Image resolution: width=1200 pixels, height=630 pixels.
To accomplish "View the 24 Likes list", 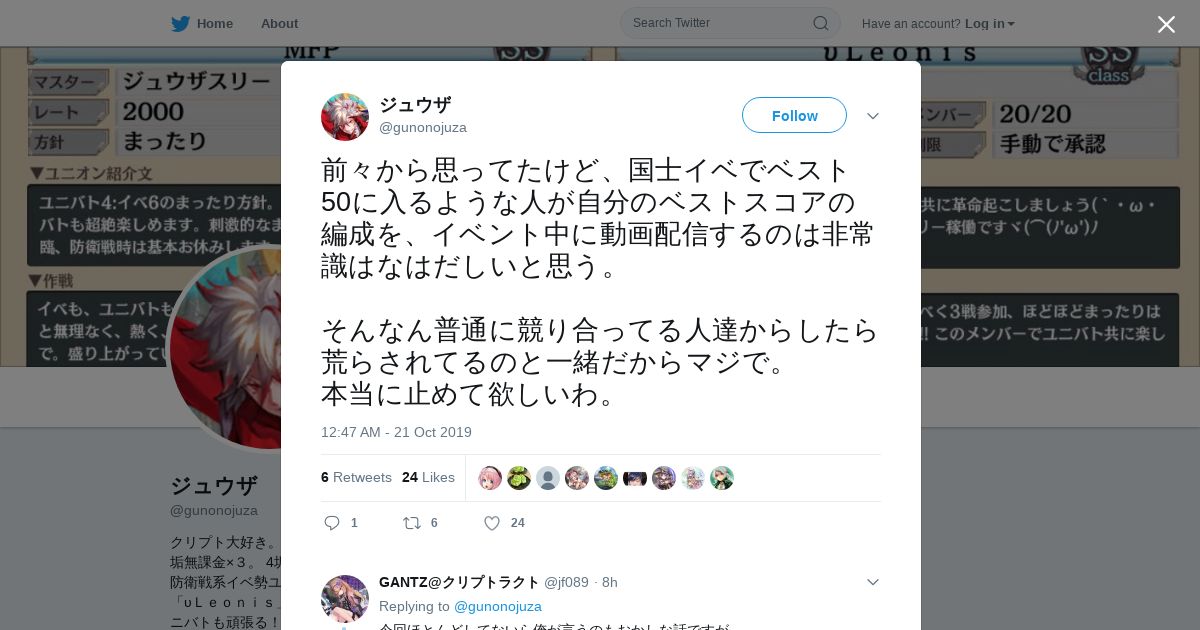I will [x=428, y=477].
